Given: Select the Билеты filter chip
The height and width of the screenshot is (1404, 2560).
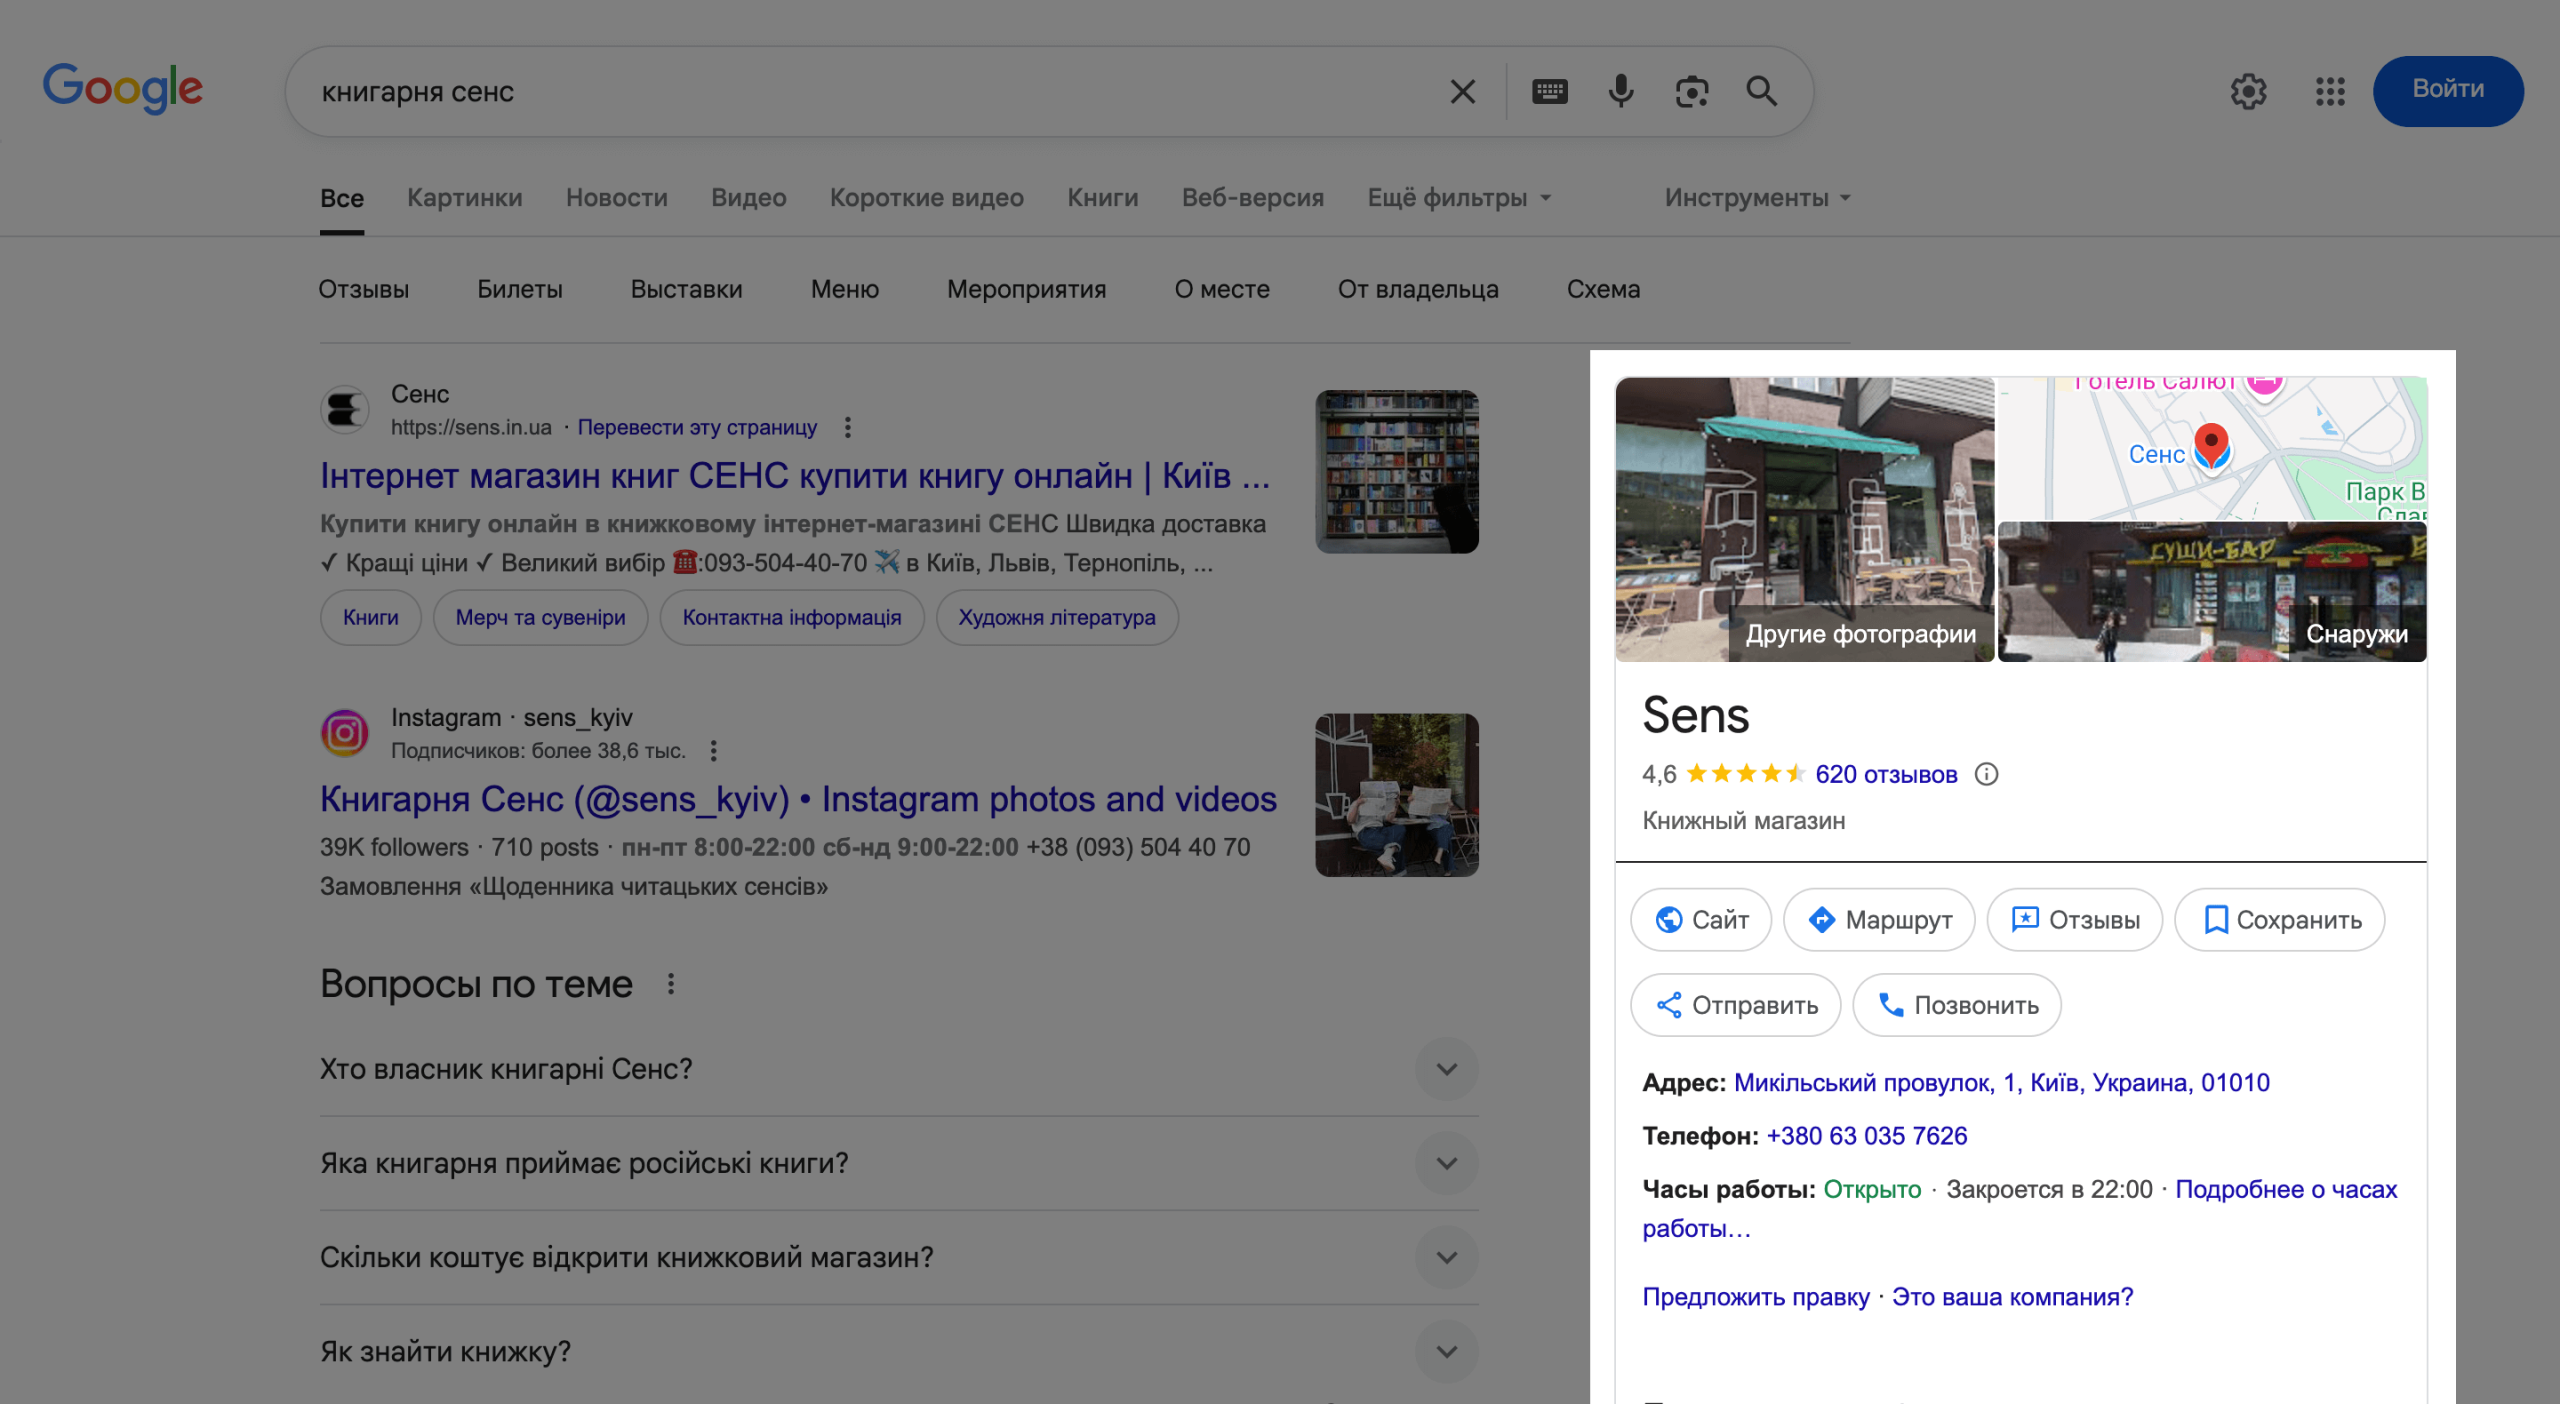Looking at the screenshot, I should point(520,290).
